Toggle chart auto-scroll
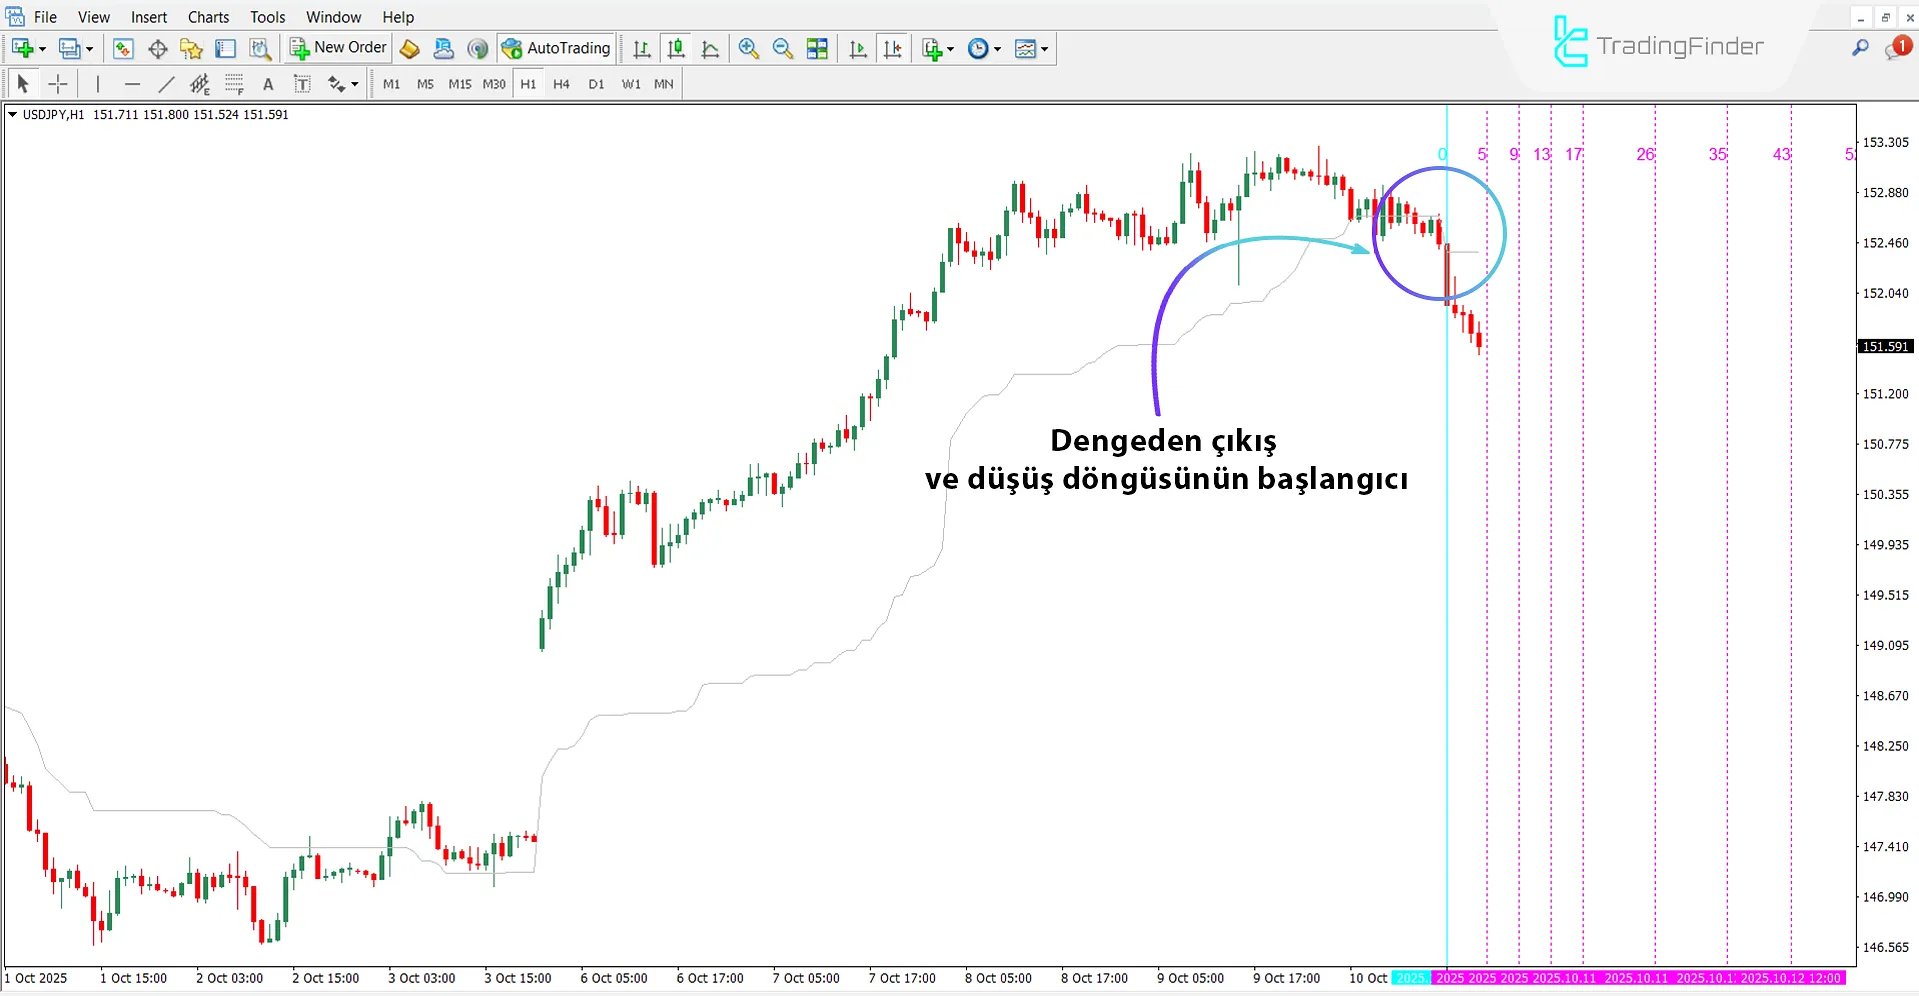Viewport: 1919px width, 996px height. point(857,48)
